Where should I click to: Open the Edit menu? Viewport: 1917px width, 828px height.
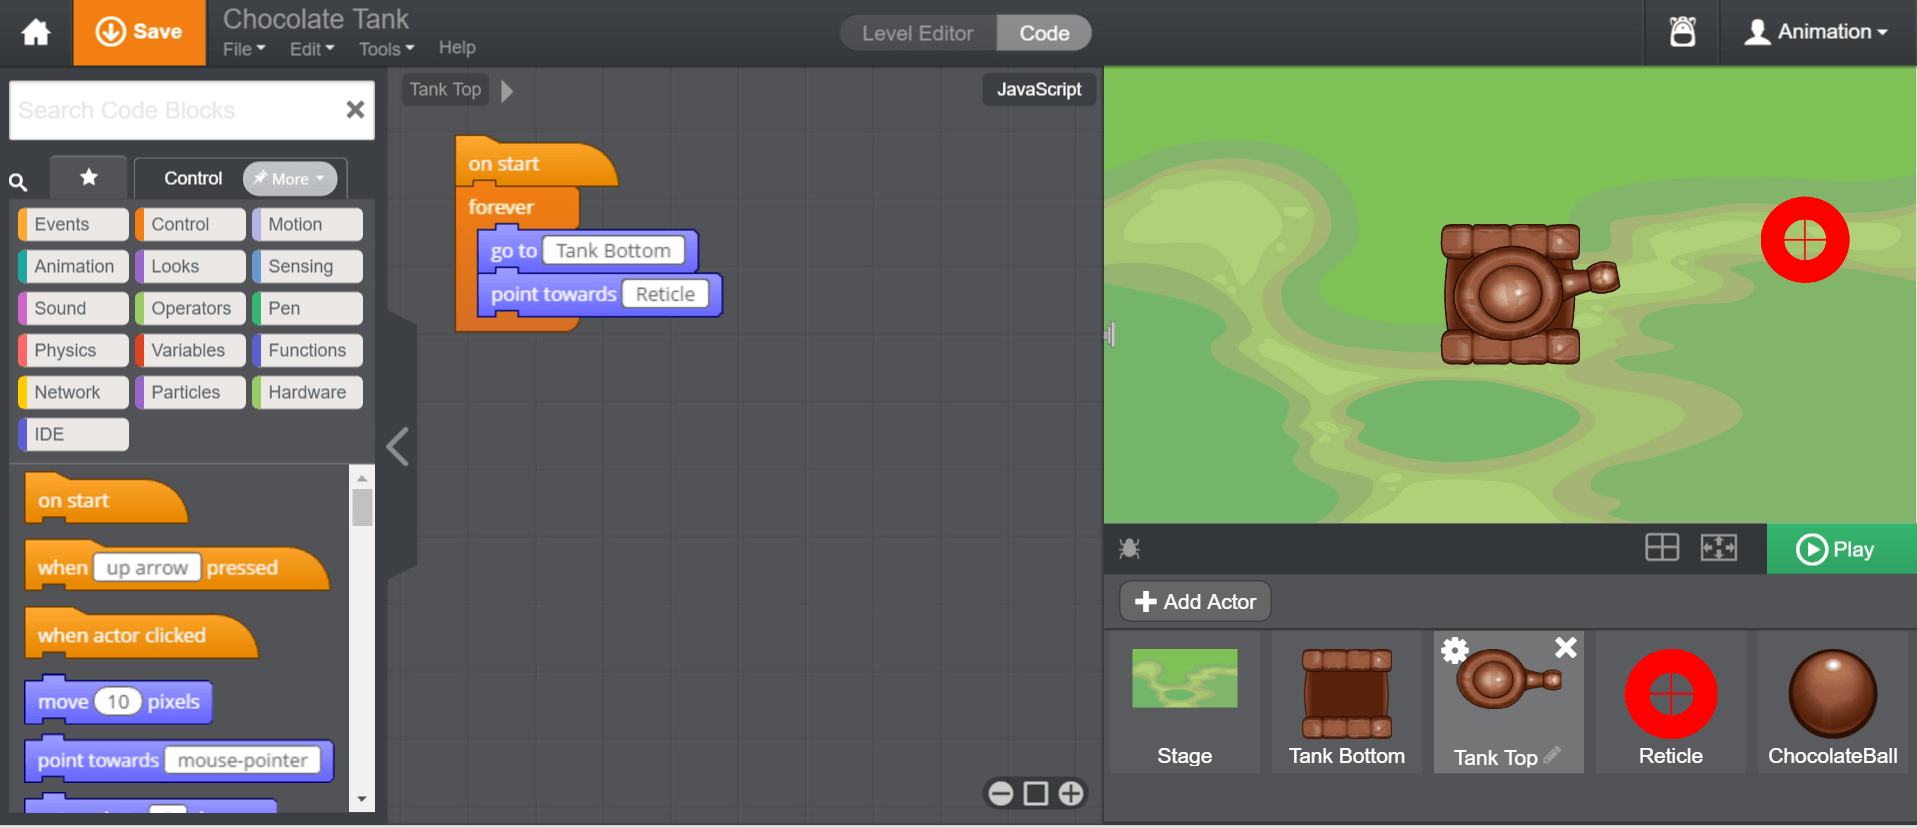[x=312, y=49]
